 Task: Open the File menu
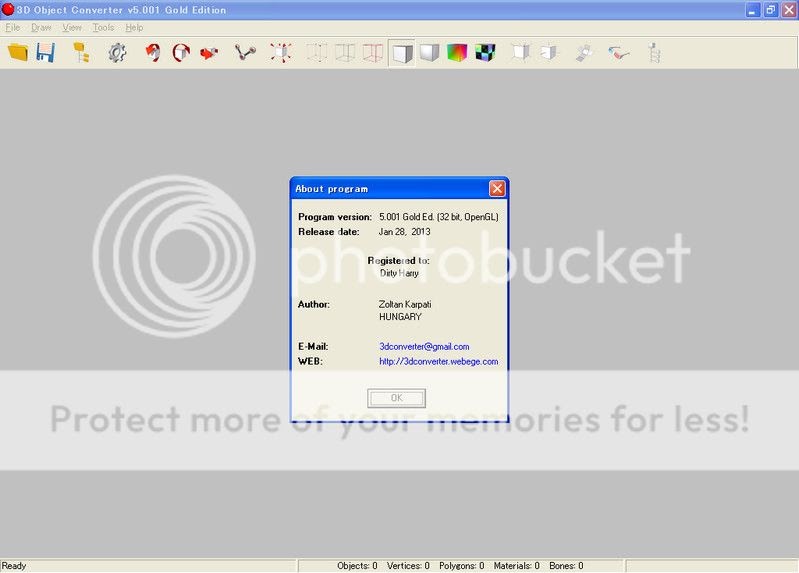pos(13,28)
